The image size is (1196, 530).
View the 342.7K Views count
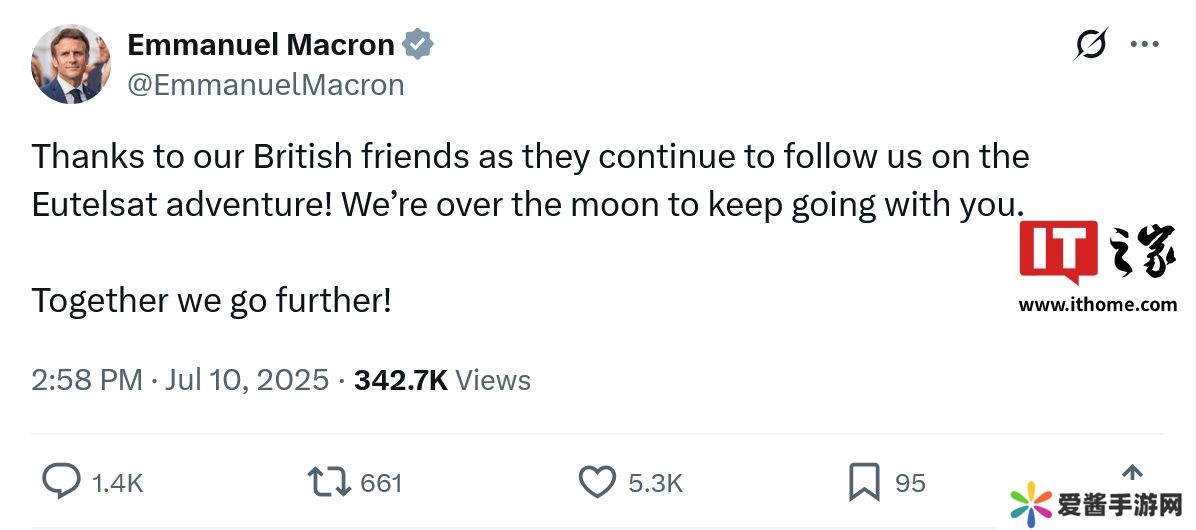[x=442, y=380]
